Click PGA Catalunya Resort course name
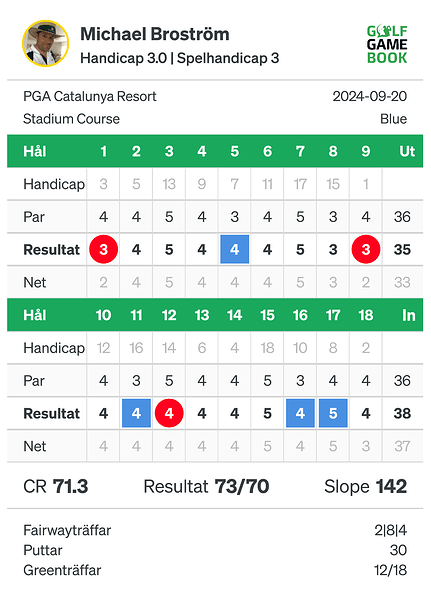Screen dimensions: 431x600 pyautogui.click(x=90, y=96)
